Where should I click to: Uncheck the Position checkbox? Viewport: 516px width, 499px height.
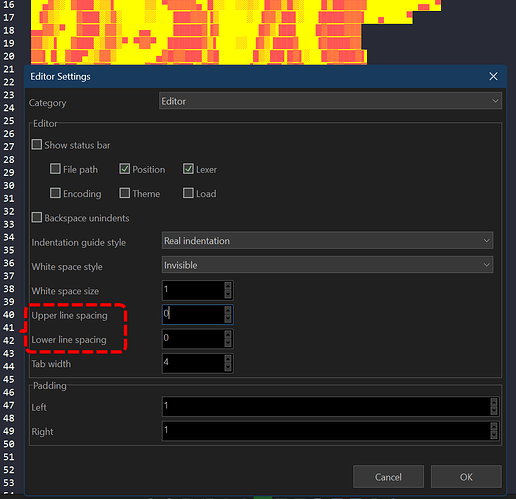[125, 169]
